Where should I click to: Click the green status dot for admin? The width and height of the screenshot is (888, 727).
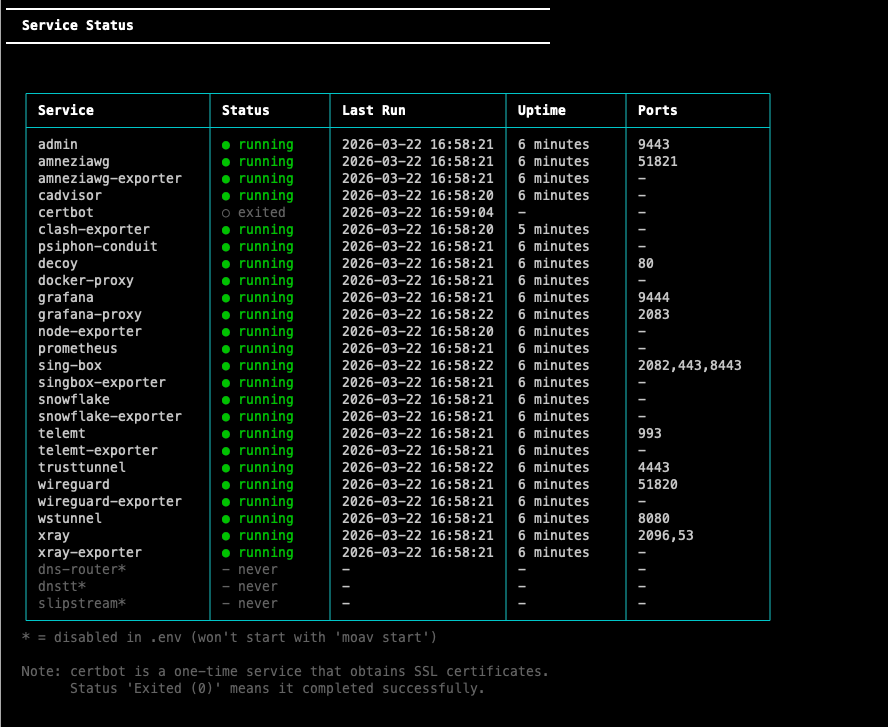226,145
